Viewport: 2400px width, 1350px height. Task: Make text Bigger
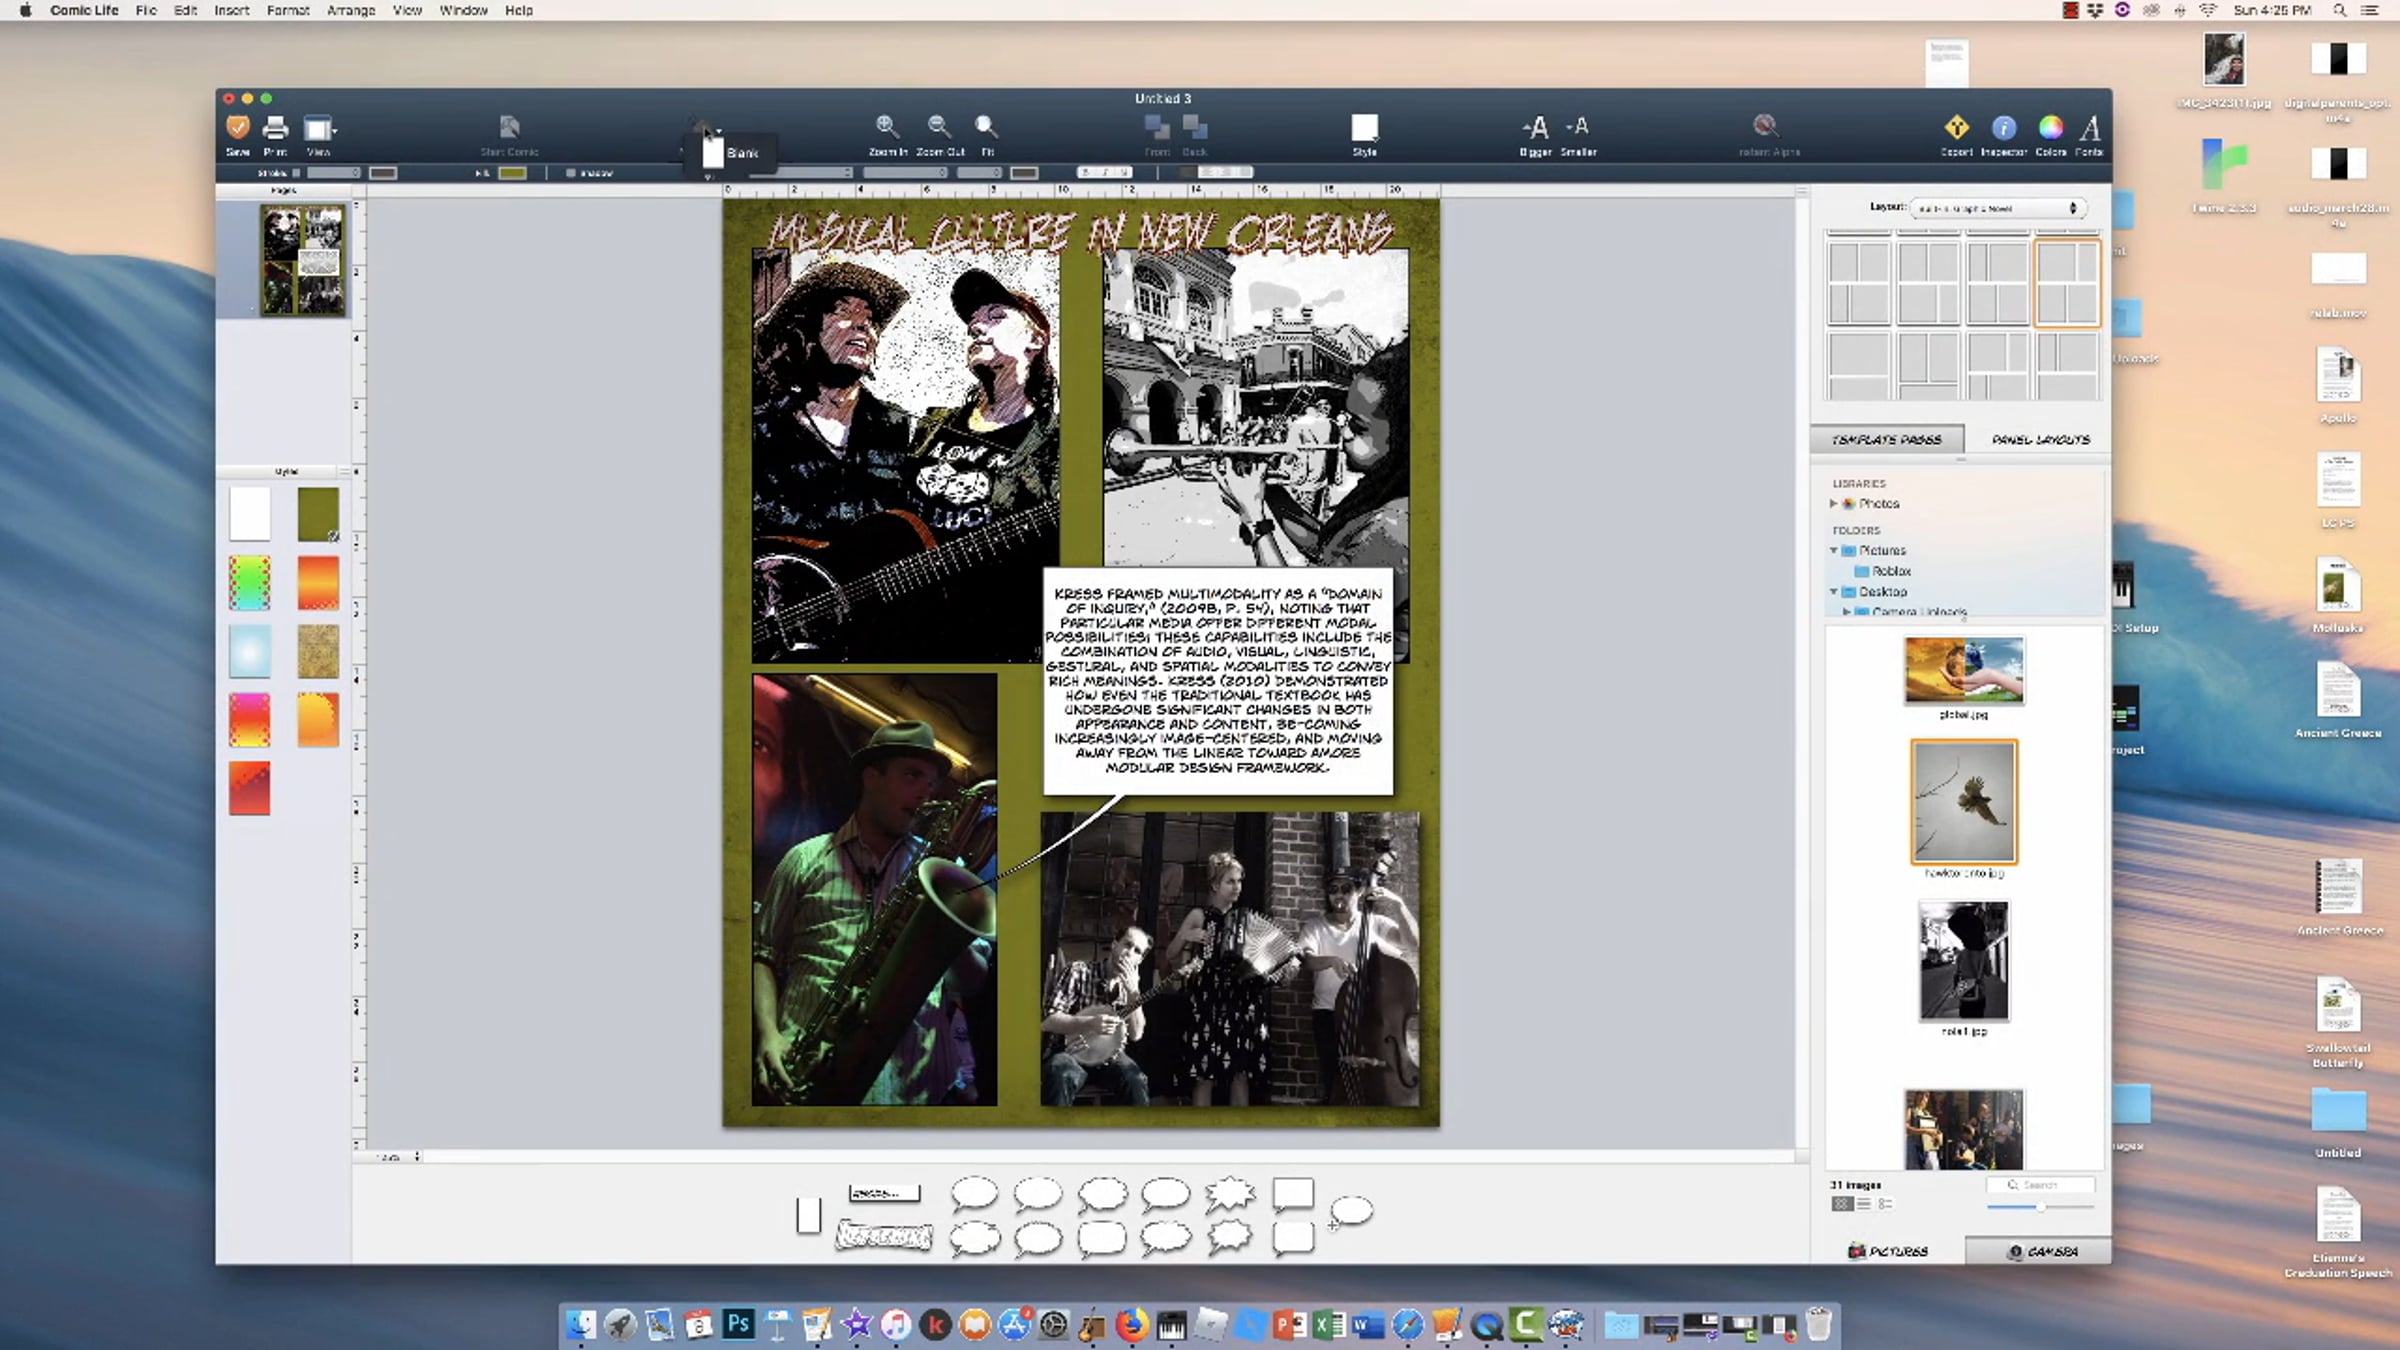[1535, 127]
